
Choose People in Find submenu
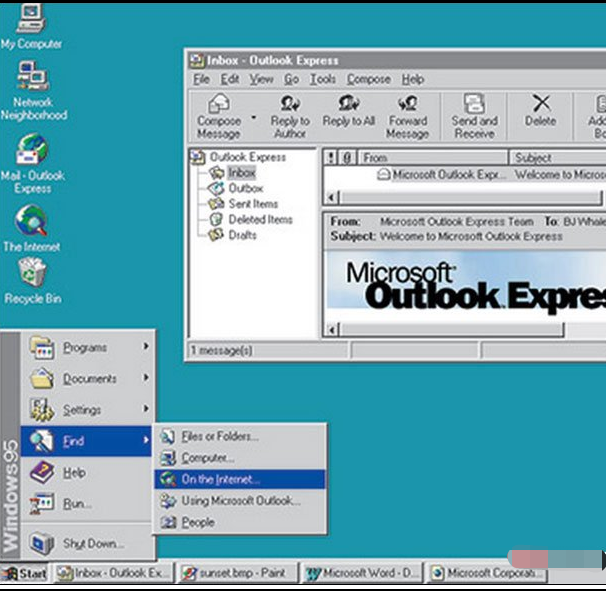coord(240,523)
